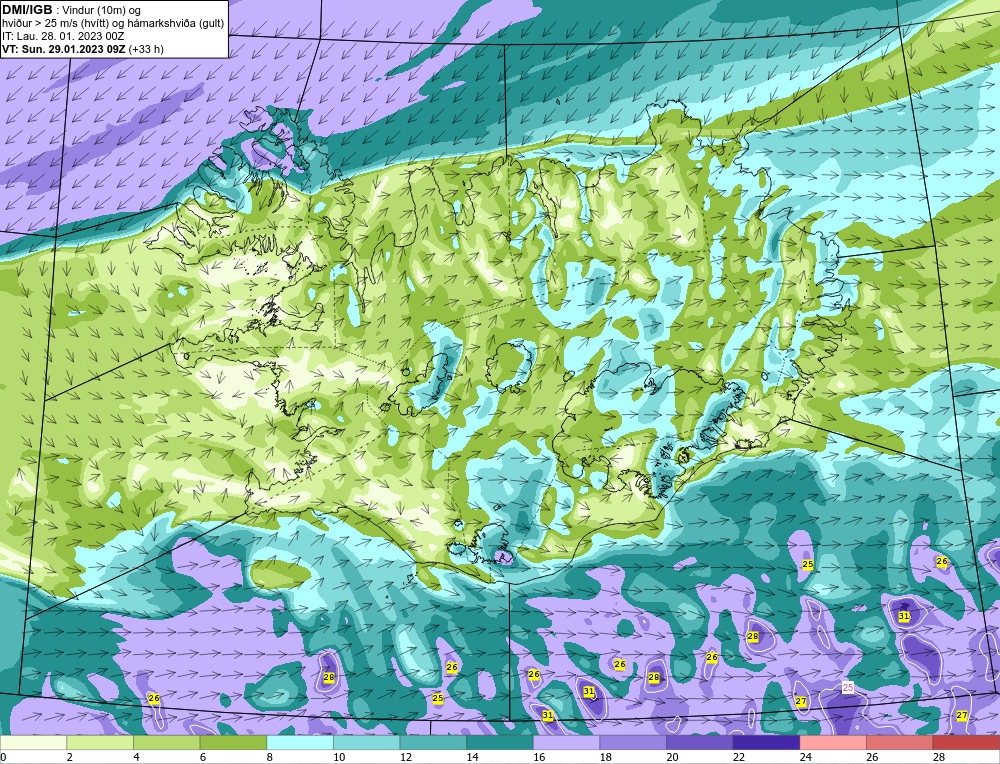Click the legend scale value '24'

[x=805, y=757]
